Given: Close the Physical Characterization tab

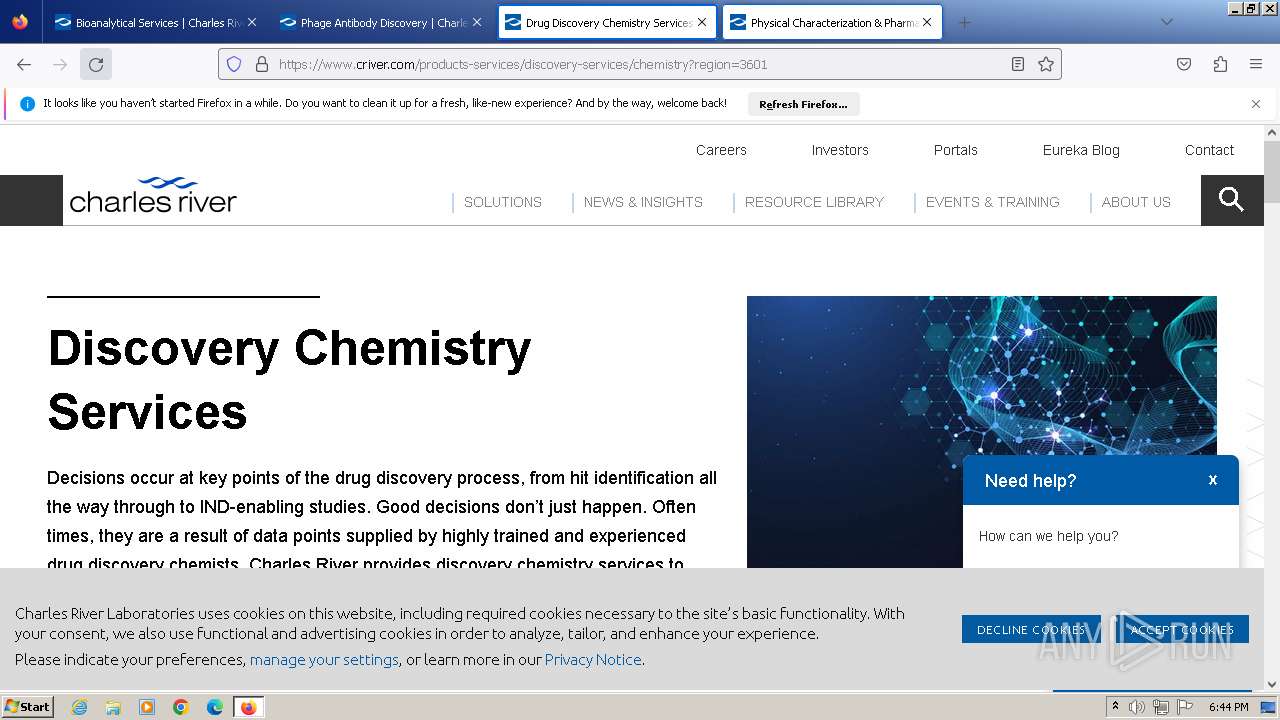Looking at the screenshot, I should [x=927, y=22].
